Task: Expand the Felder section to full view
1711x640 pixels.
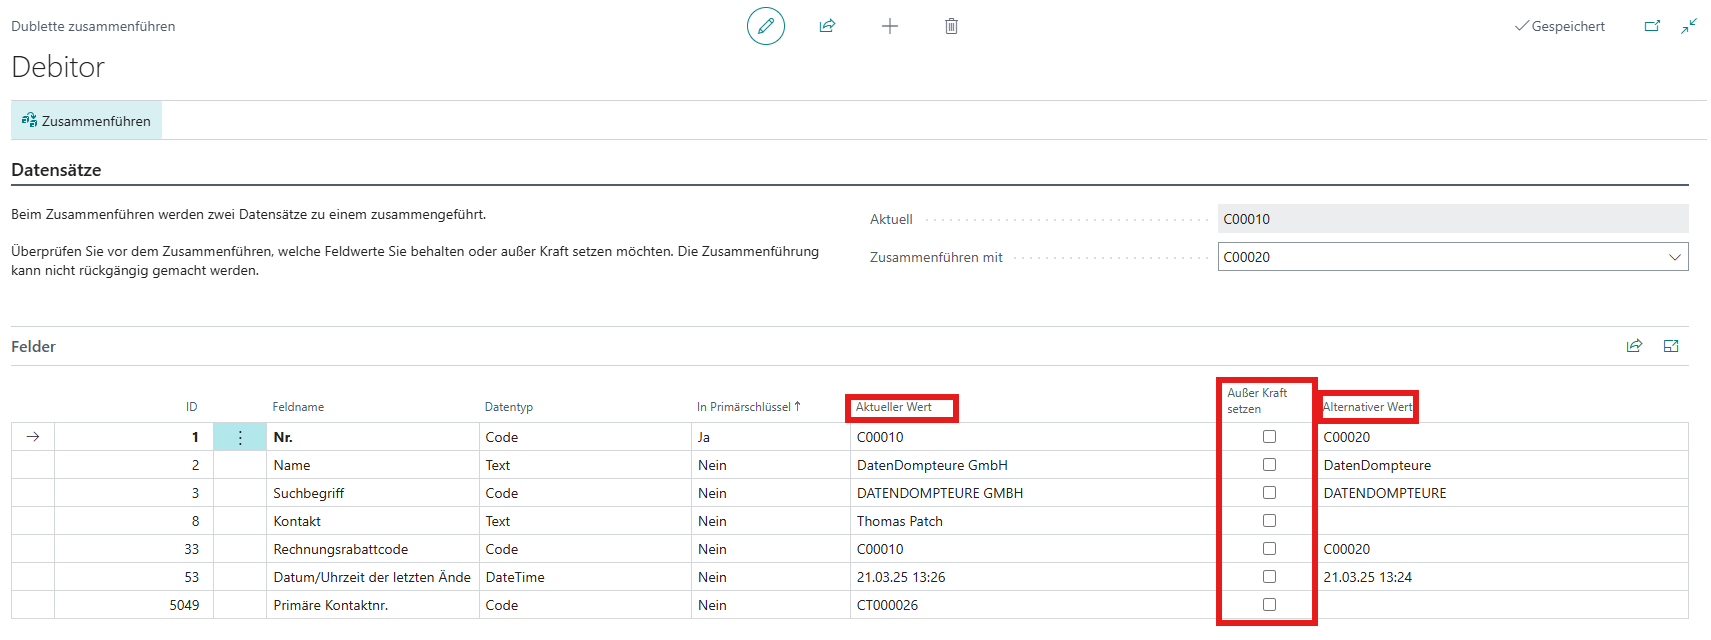Action: (x=1671, y=346)
